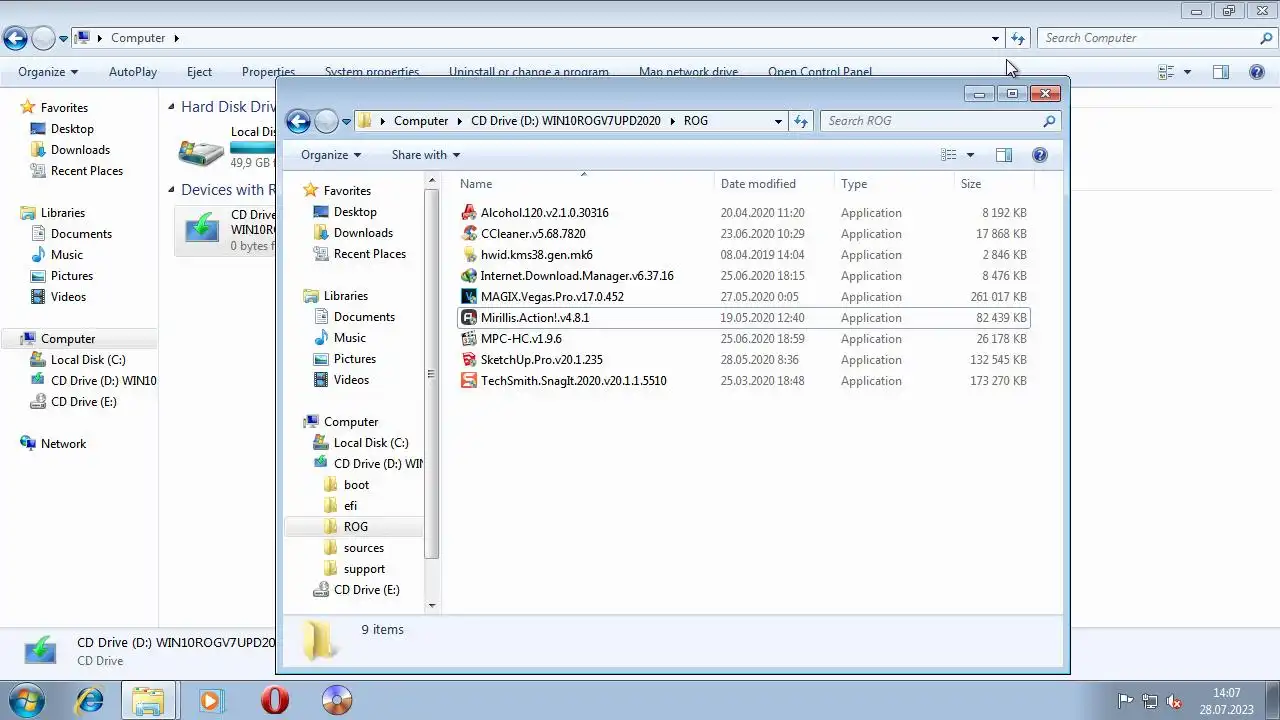Select Internet.Download.Manager file icon
The image size is (1280, 720).
pos(469,276)
